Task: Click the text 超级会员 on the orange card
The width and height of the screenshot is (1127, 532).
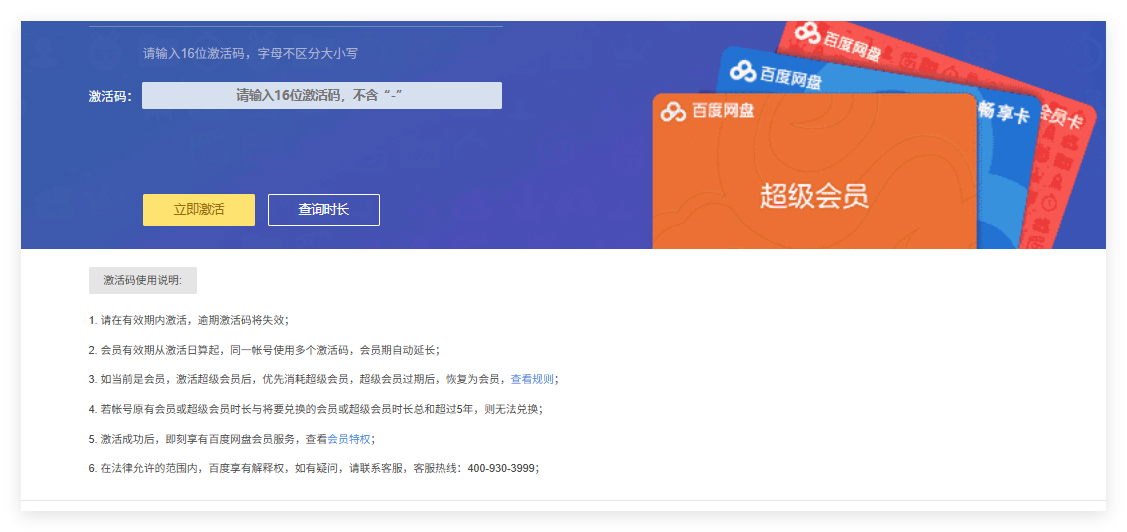Action: [814, 196]
